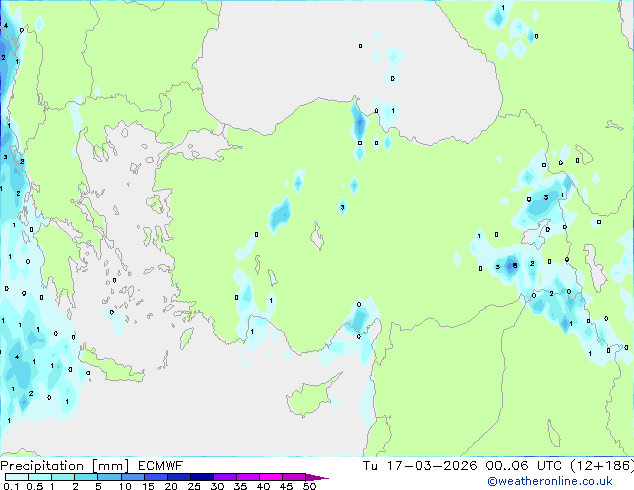Click the island of Crete on map

tap(110, 367)
